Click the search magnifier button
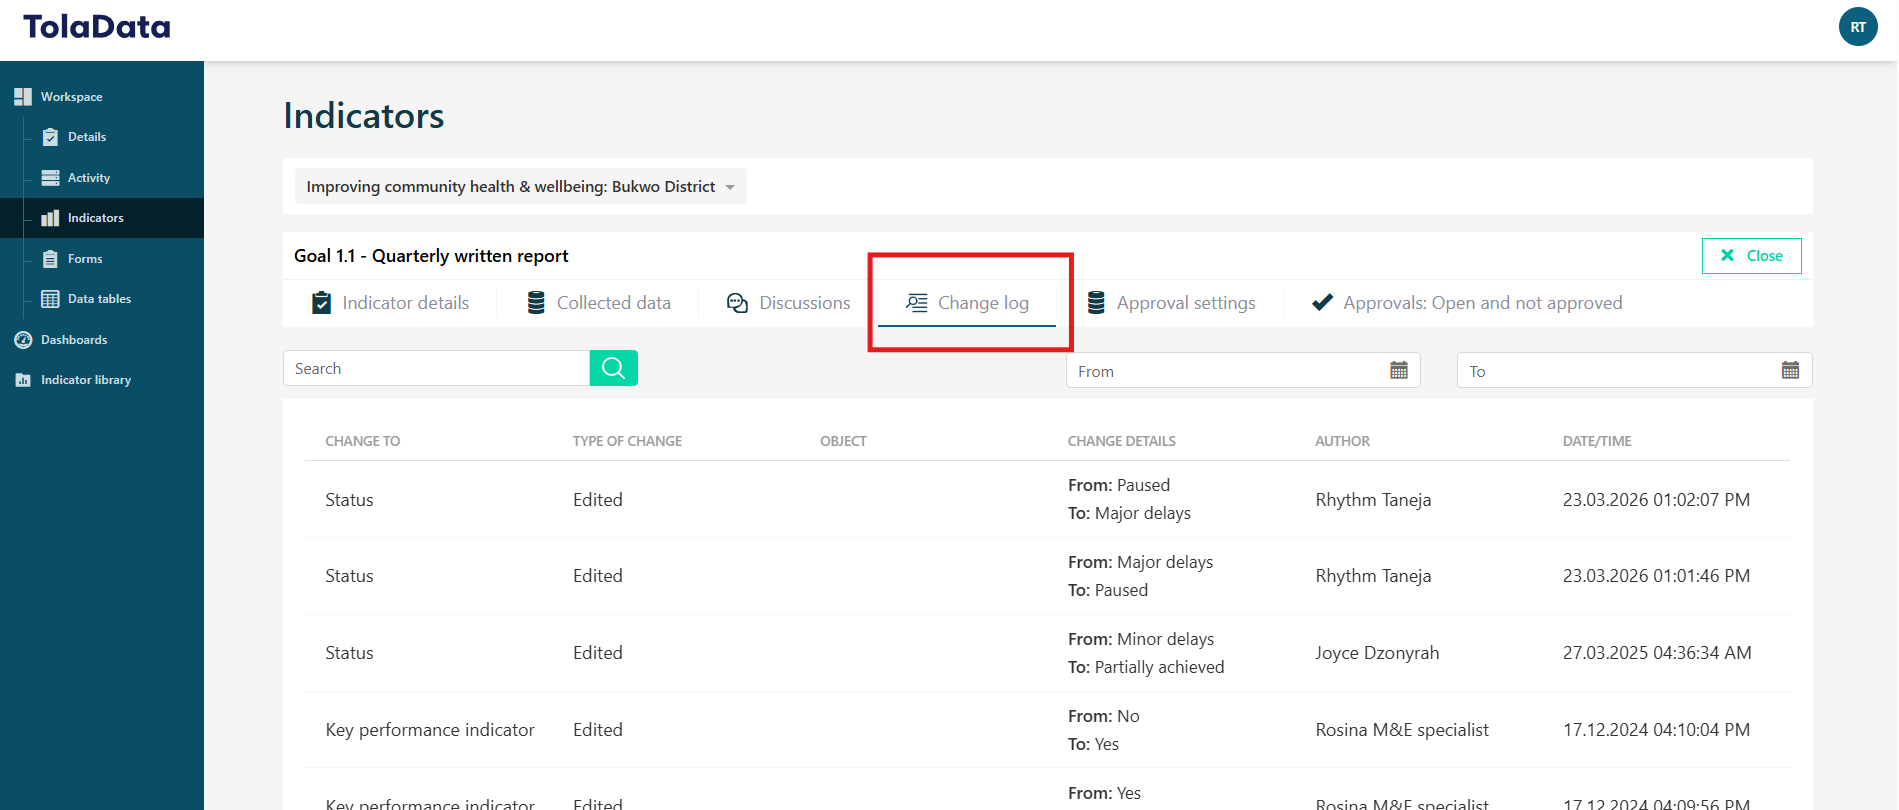 point(613,368)
